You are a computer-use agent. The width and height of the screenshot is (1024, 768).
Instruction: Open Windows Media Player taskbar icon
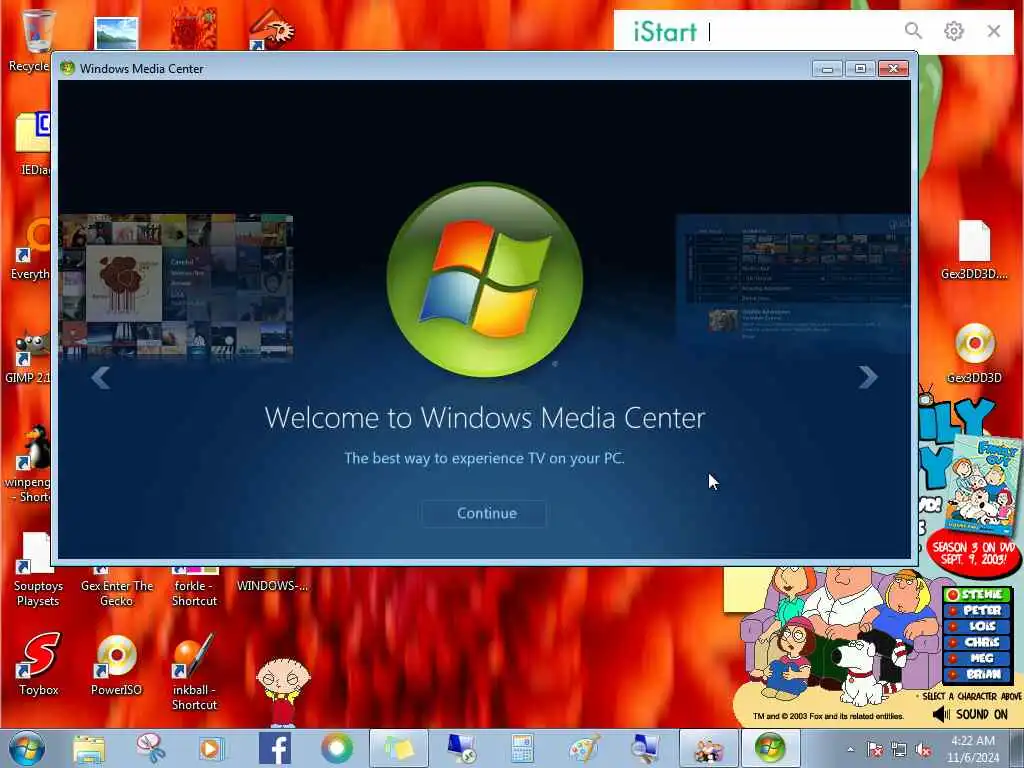[211, 749]
